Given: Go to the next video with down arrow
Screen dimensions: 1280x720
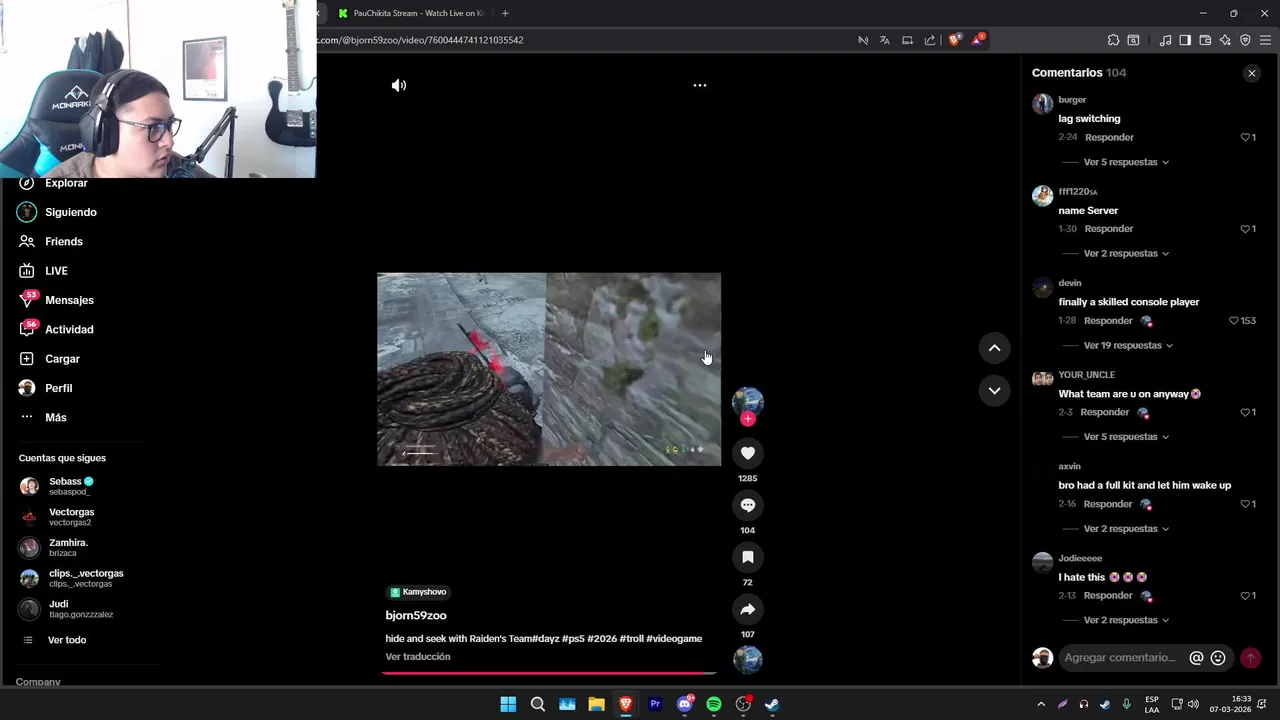Looking at the screenshot, I should coord(994,391).
